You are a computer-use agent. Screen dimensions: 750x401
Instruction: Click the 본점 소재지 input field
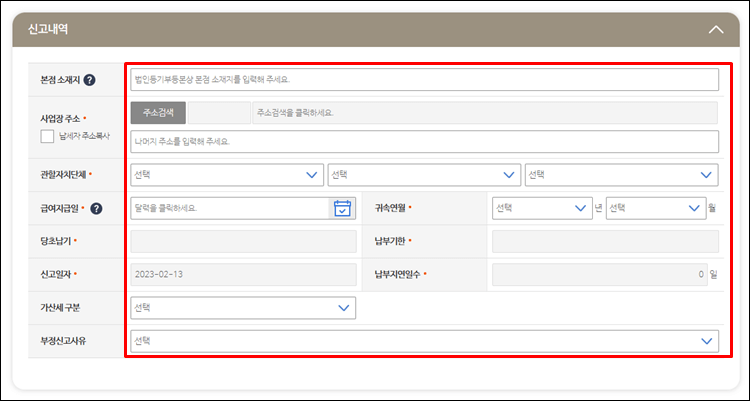tap(424, 79)
